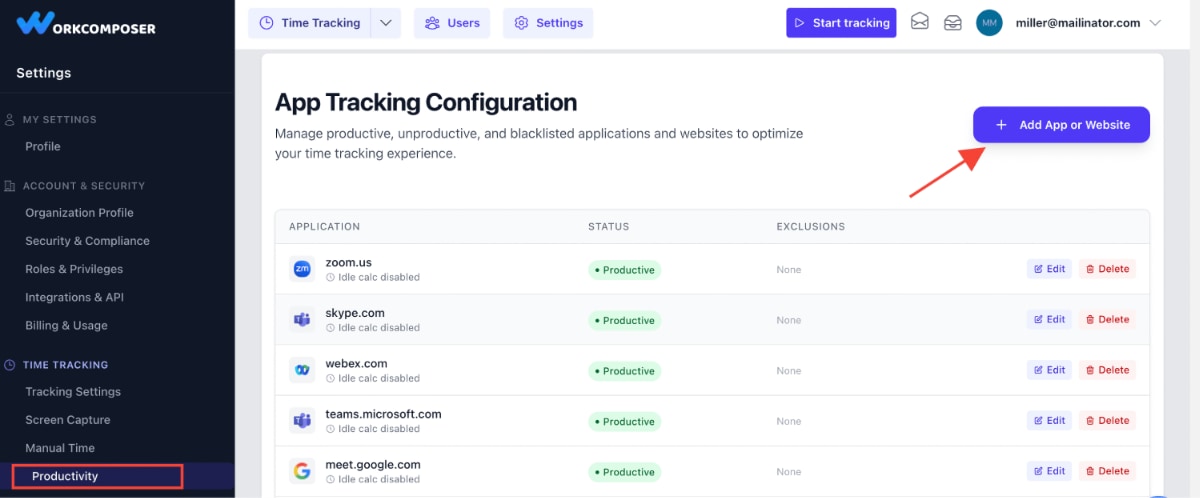Click the webex.com application name
The image size is (1200, 498).
tap(356, 364)
